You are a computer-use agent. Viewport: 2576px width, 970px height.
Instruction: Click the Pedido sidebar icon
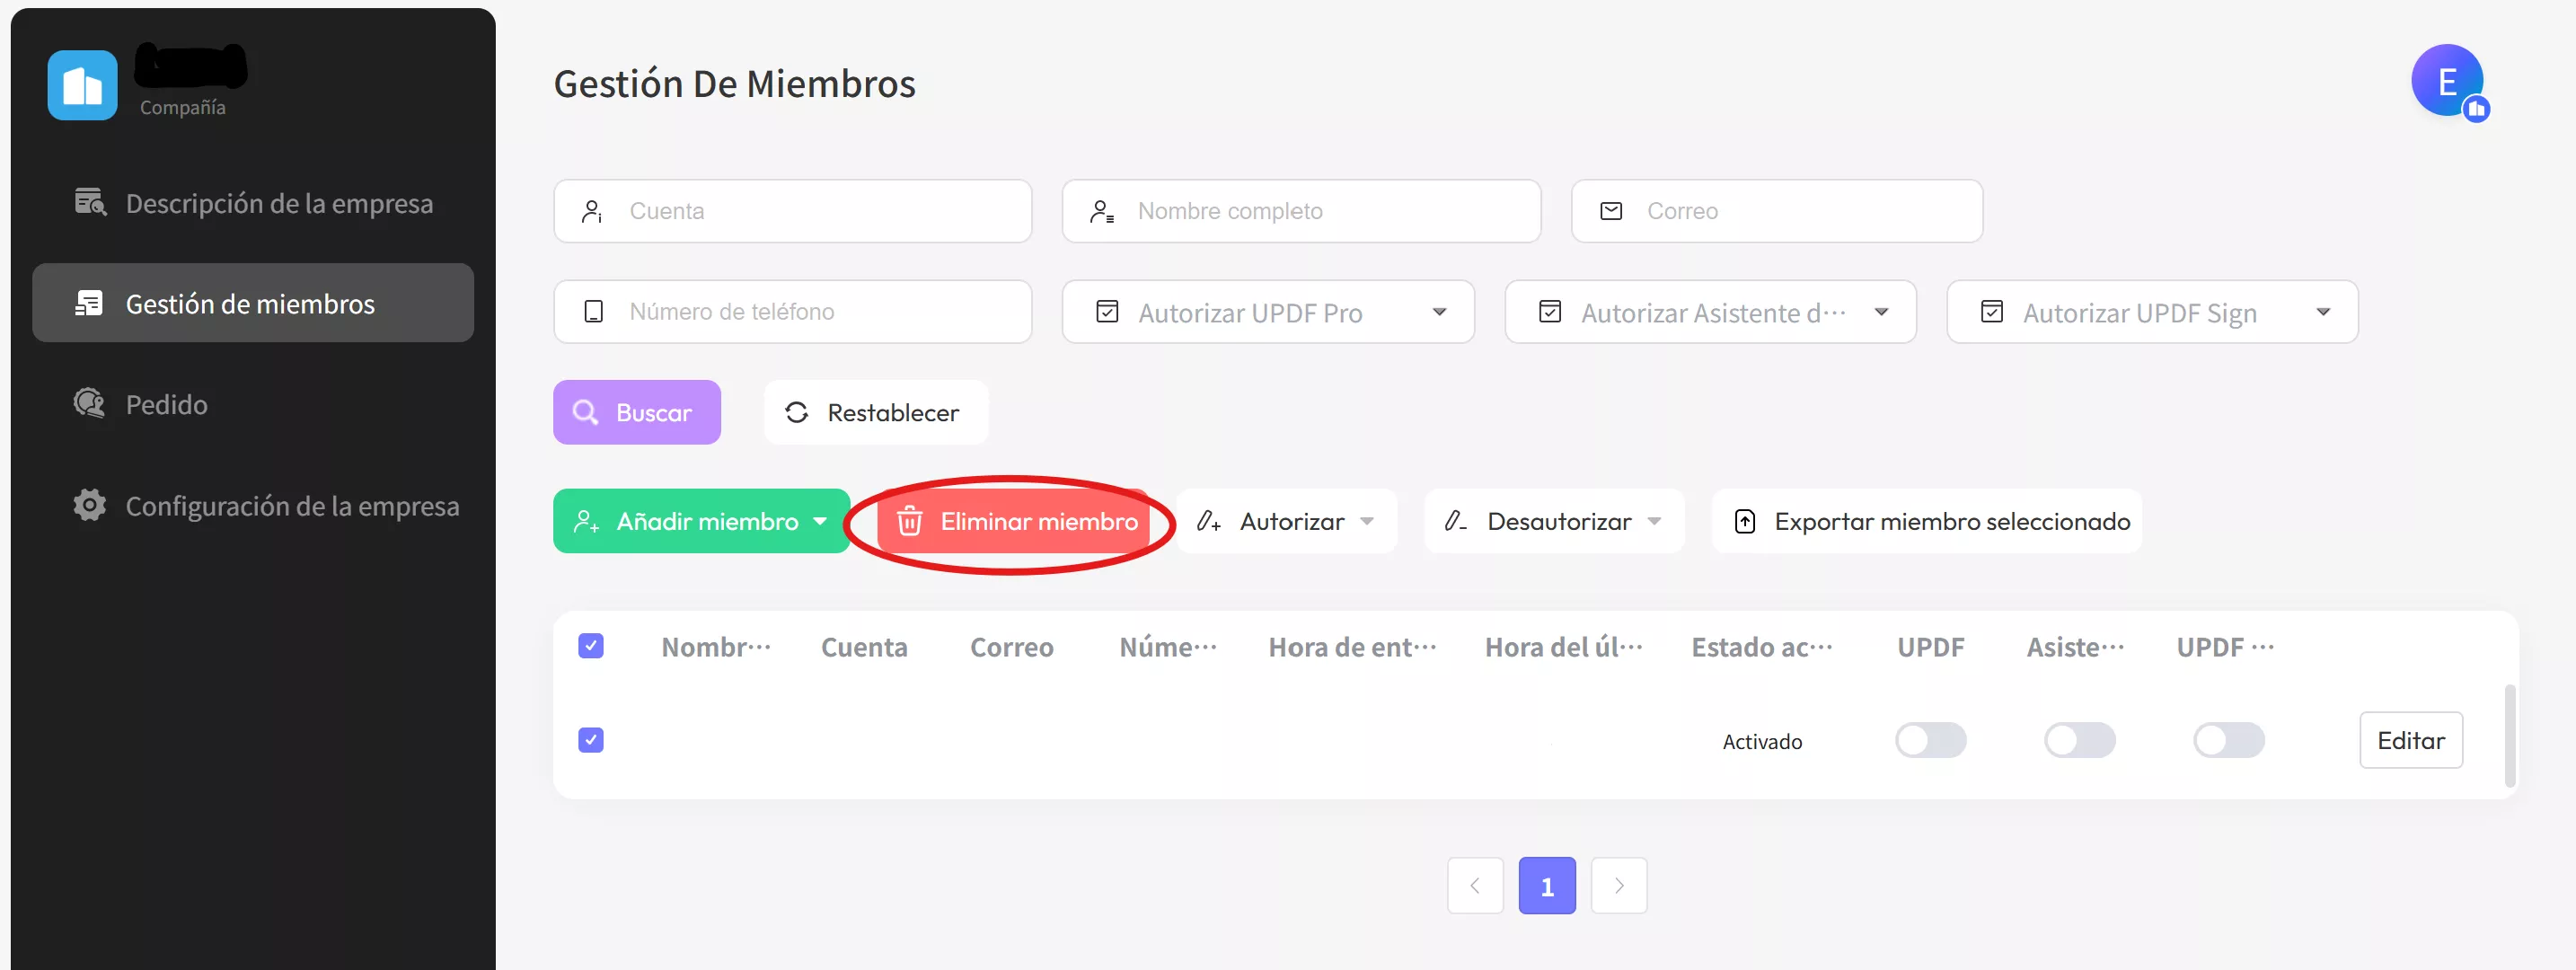[x=89, y=404]
